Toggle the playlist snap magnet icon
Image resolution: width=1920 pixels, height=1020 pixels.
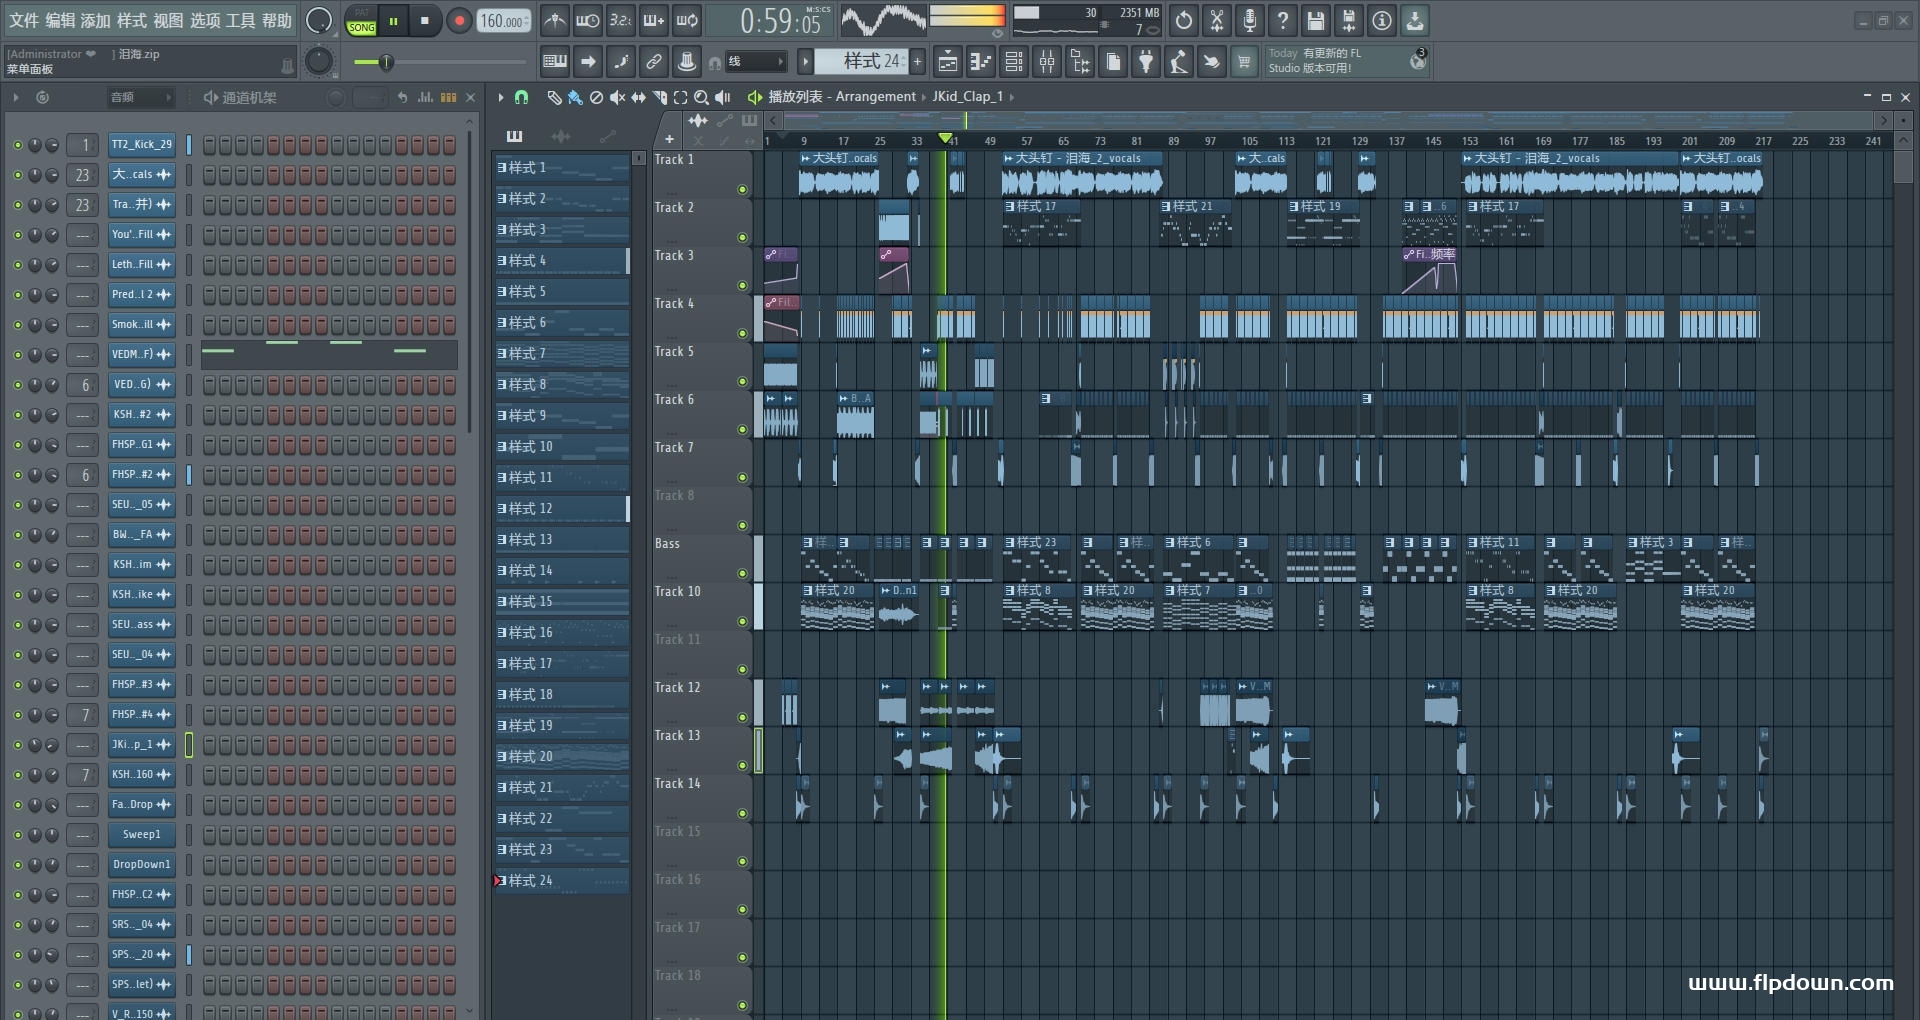tap(521, 97)
